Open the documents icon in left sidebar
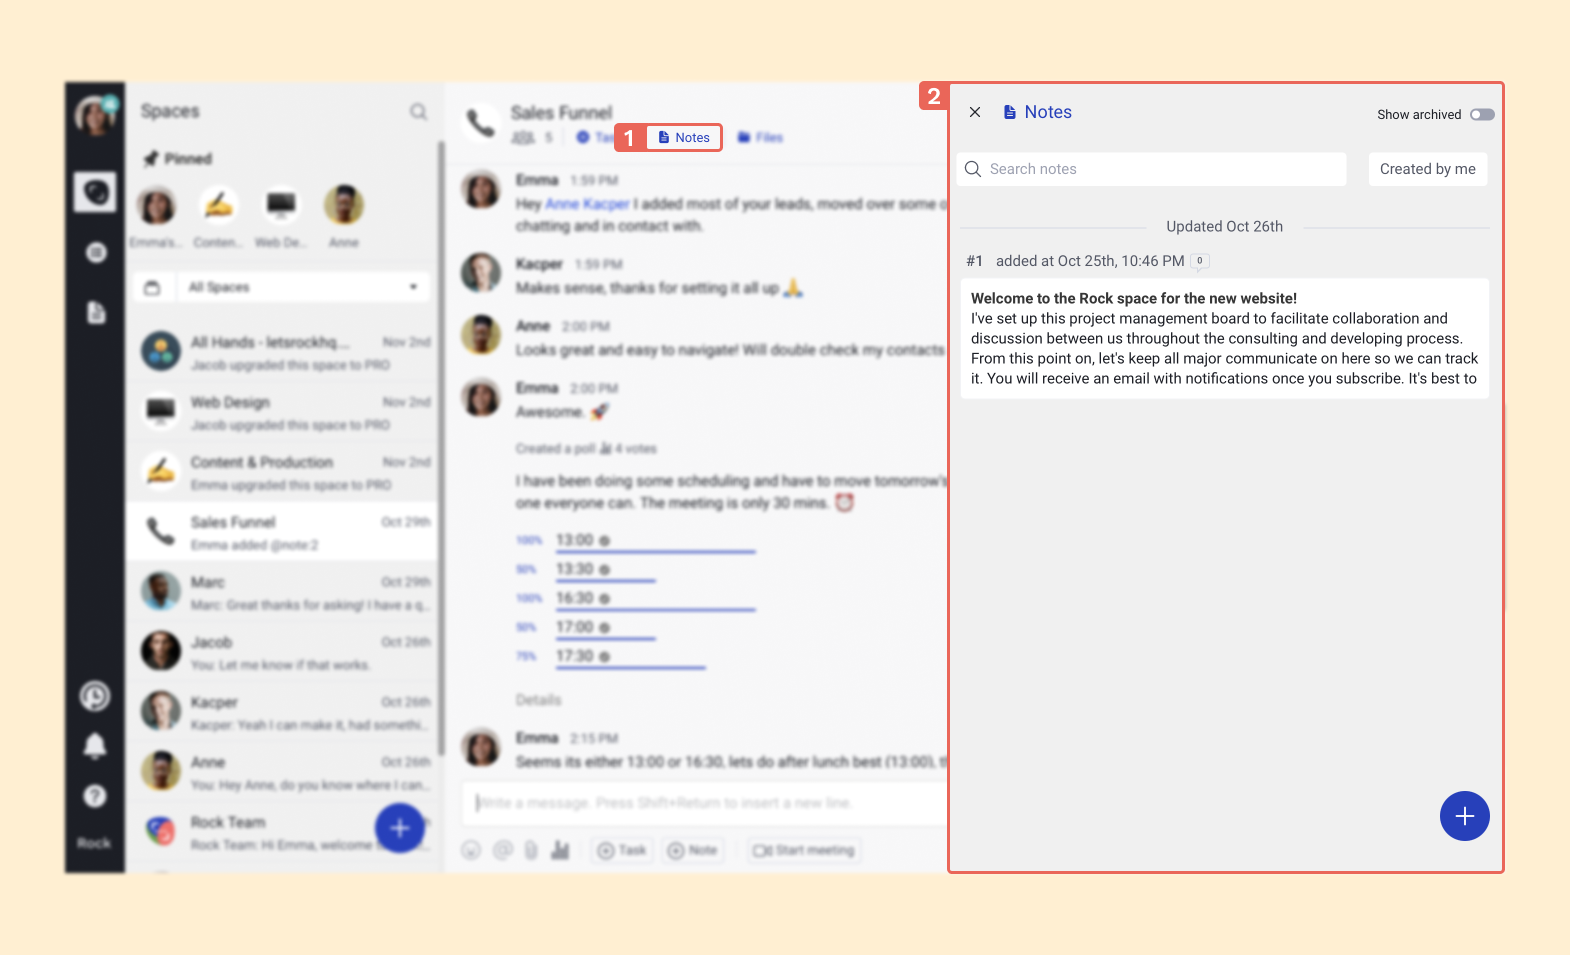 96,313
